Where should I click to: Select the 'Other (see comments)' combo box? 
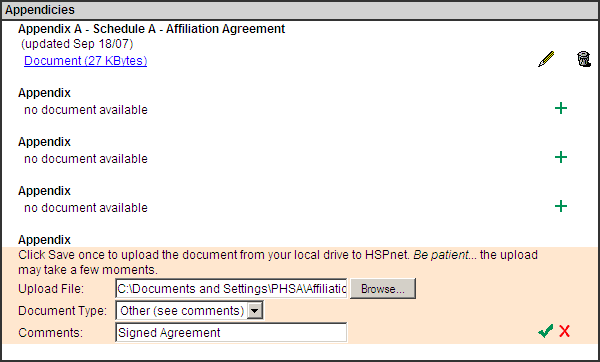pyautogui.click(x=189, y=311)
